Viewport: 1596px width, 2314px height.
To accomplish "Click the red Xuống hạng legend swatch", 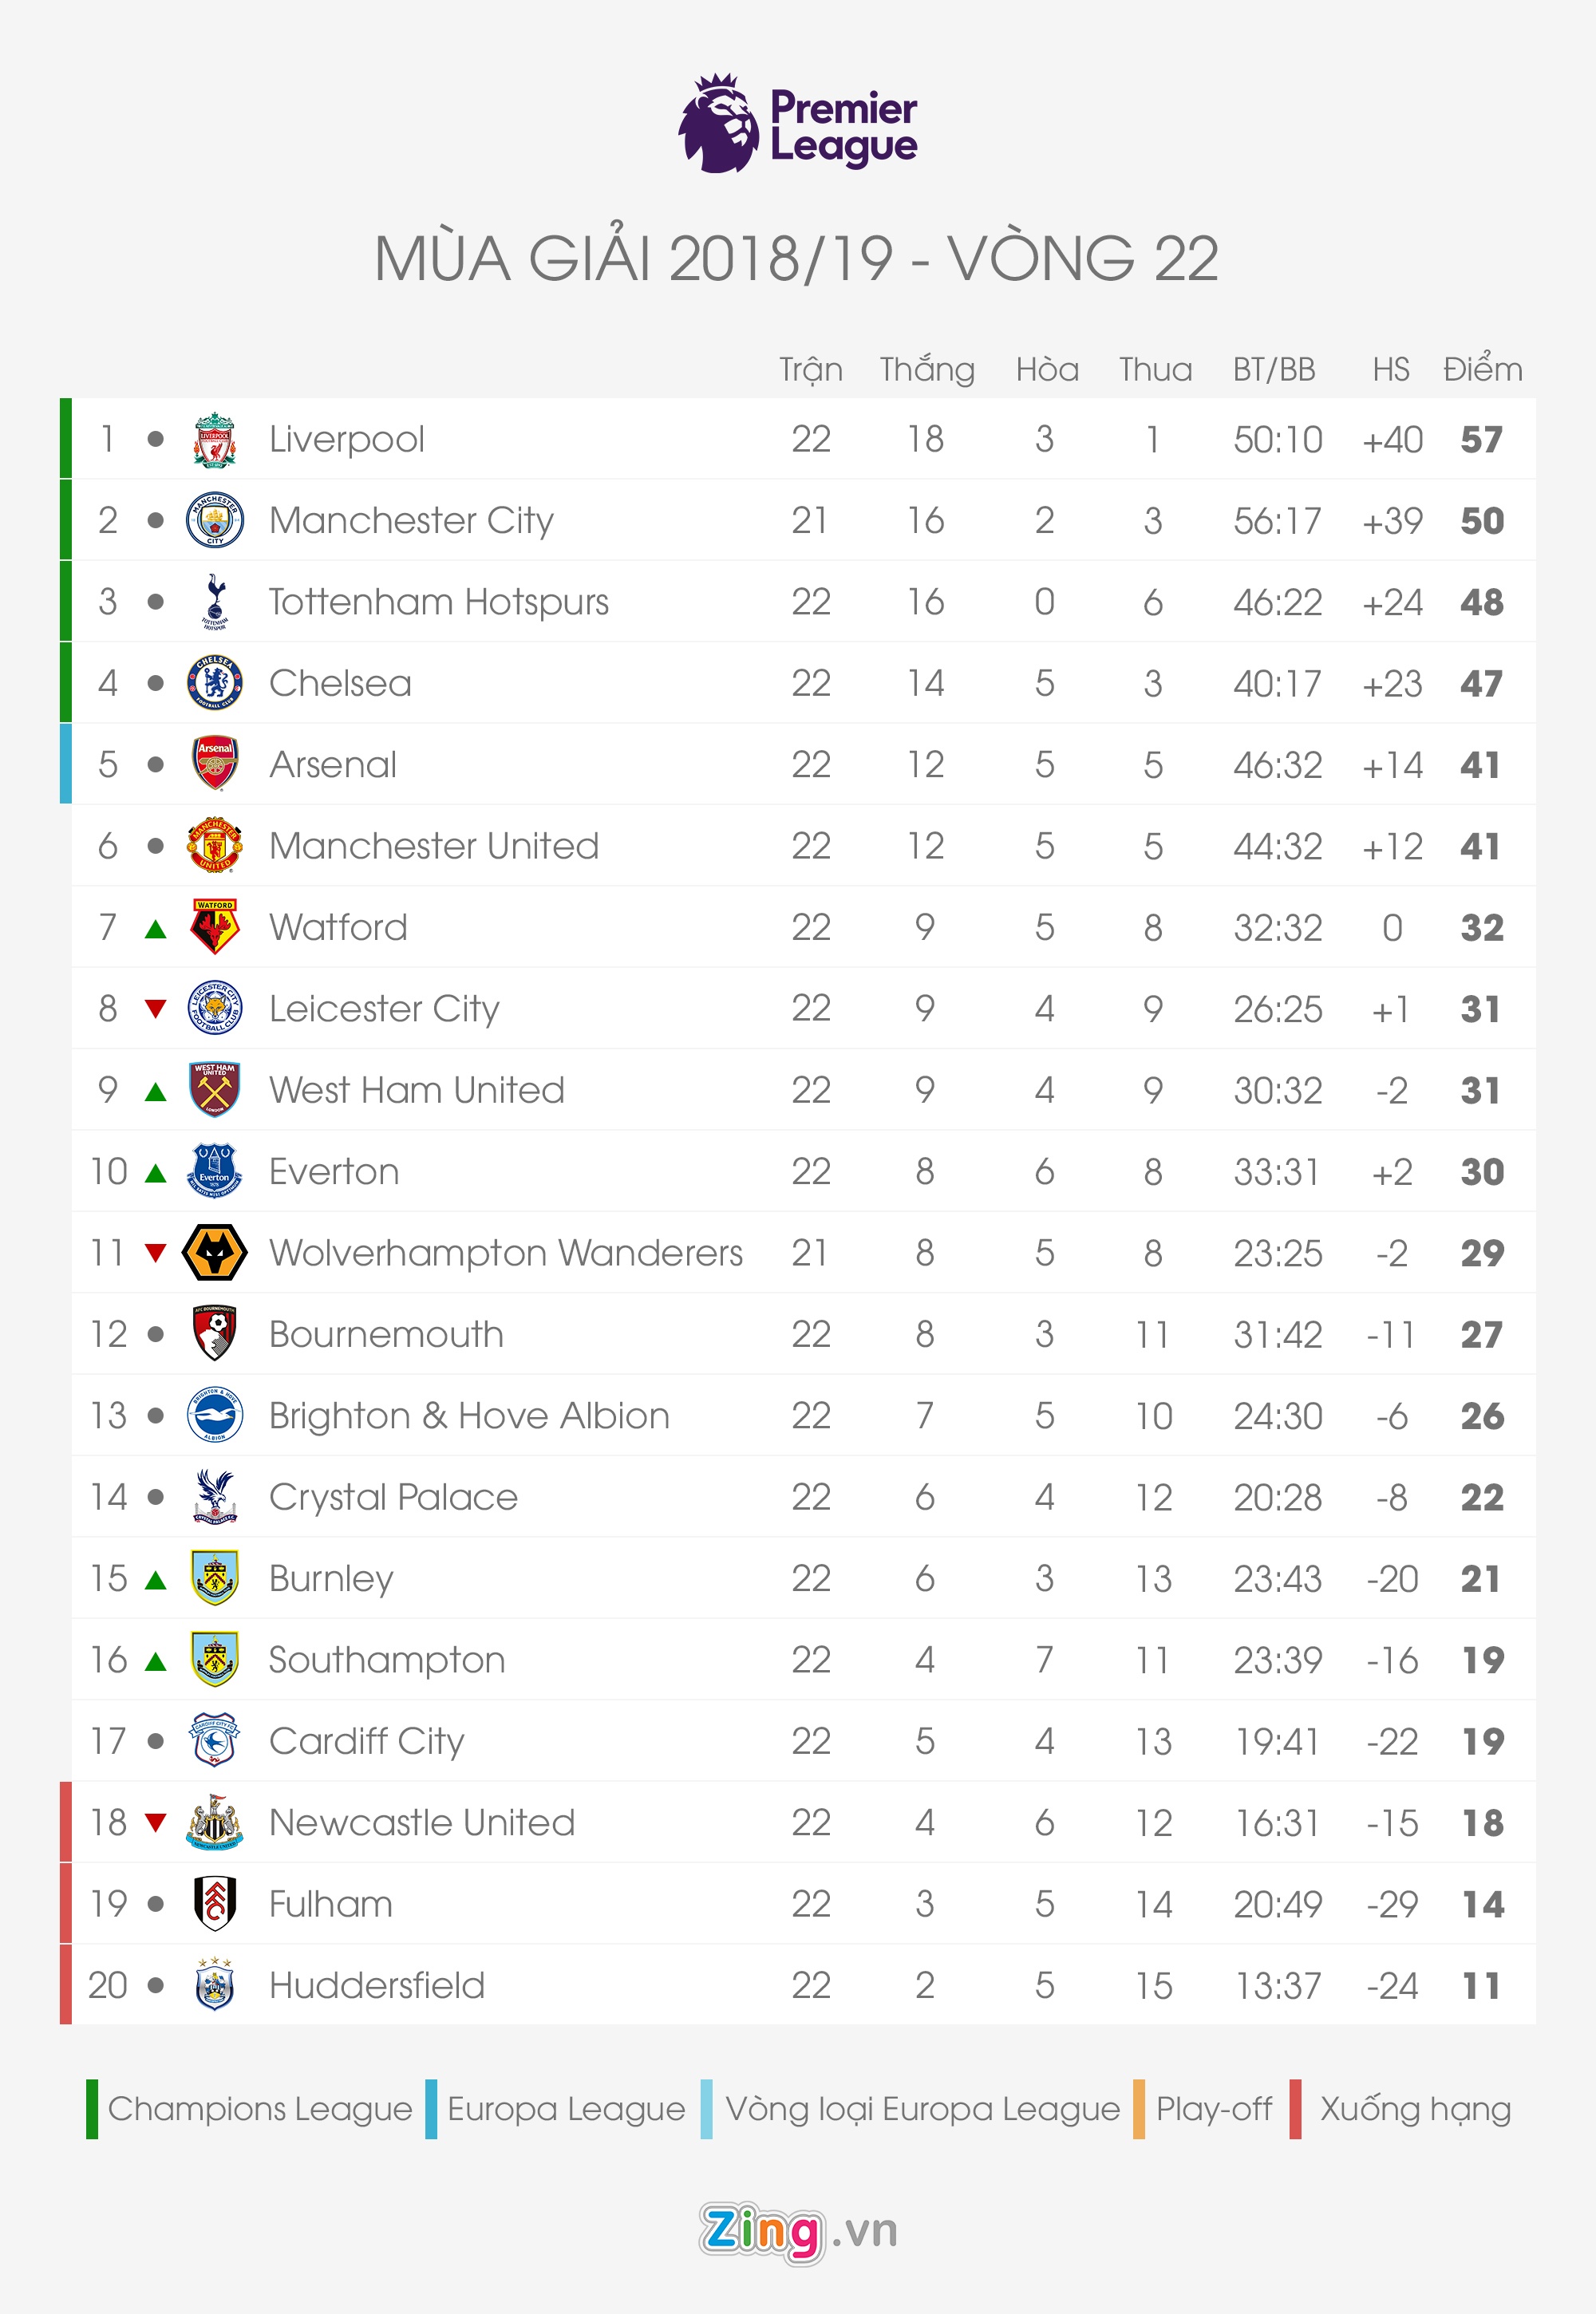I will [x=1295, y=2109].
